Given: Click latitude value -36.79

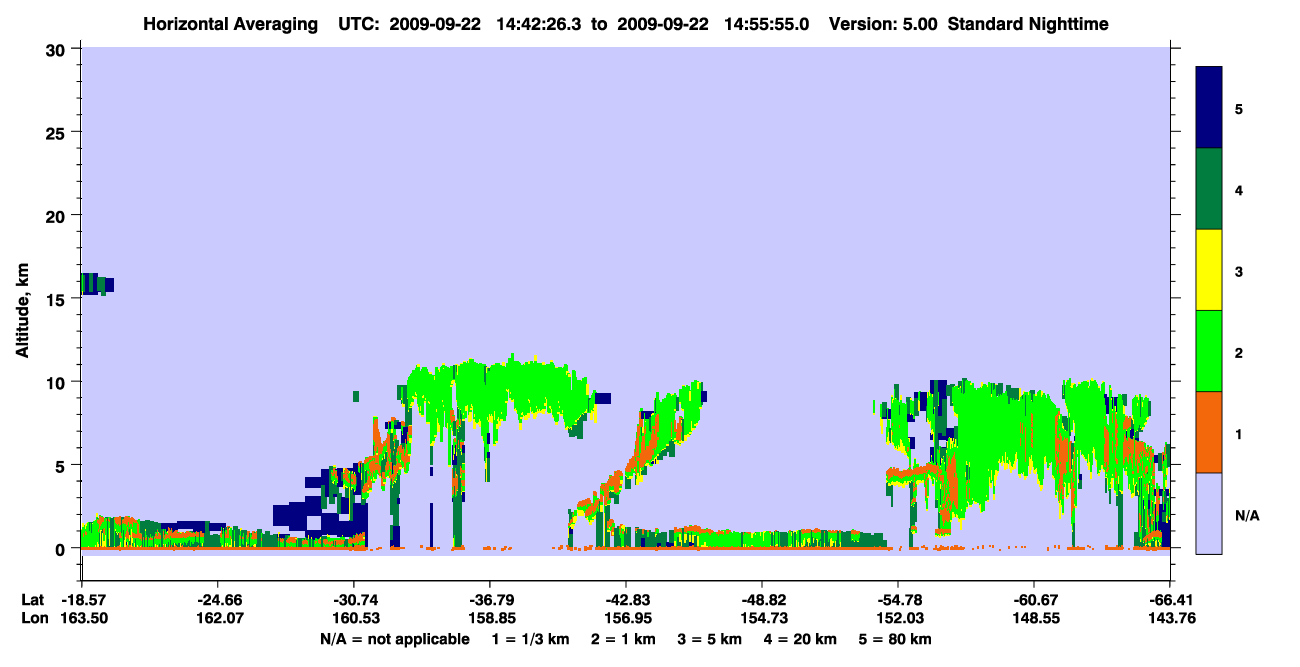Looking at the screenshot, I should (489, 599).
